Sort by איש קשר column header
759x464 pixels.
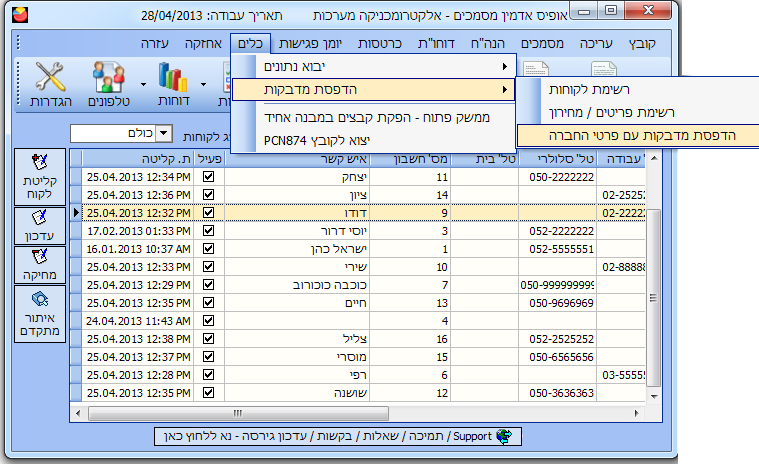(x=297, y=159)
